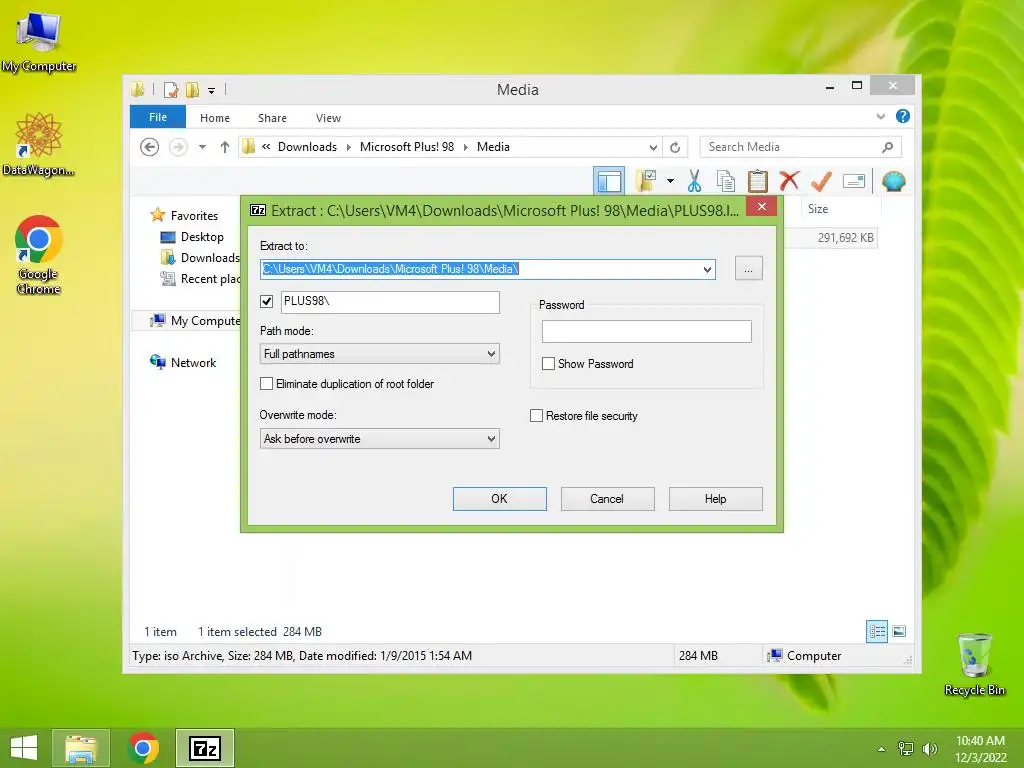Select the DataWagon desktop shortcut
The width and height of the screenshot is (1024, 768).
tap(39, 144)
